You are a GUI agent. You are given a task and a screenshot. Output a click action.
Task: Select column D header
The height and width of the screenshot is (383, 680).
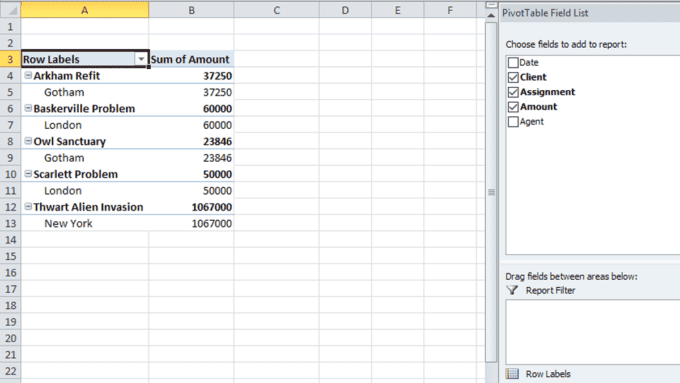345,10
